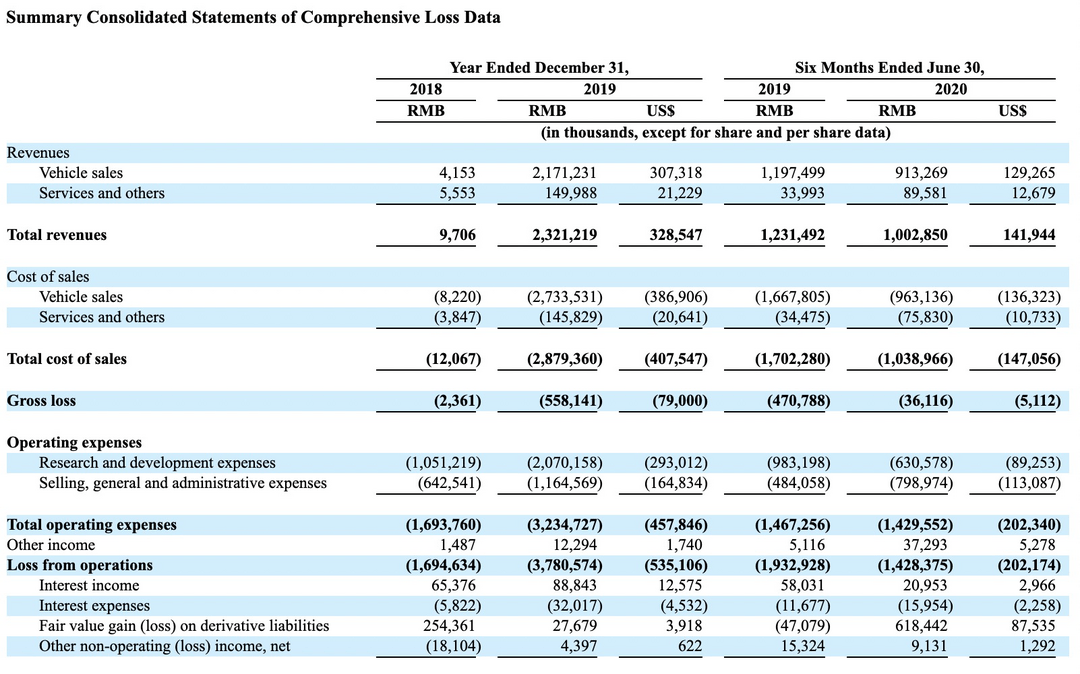Click loss from operations value (1,694,634)
This screenshot has height=674, width=1080.
point(443,565)
